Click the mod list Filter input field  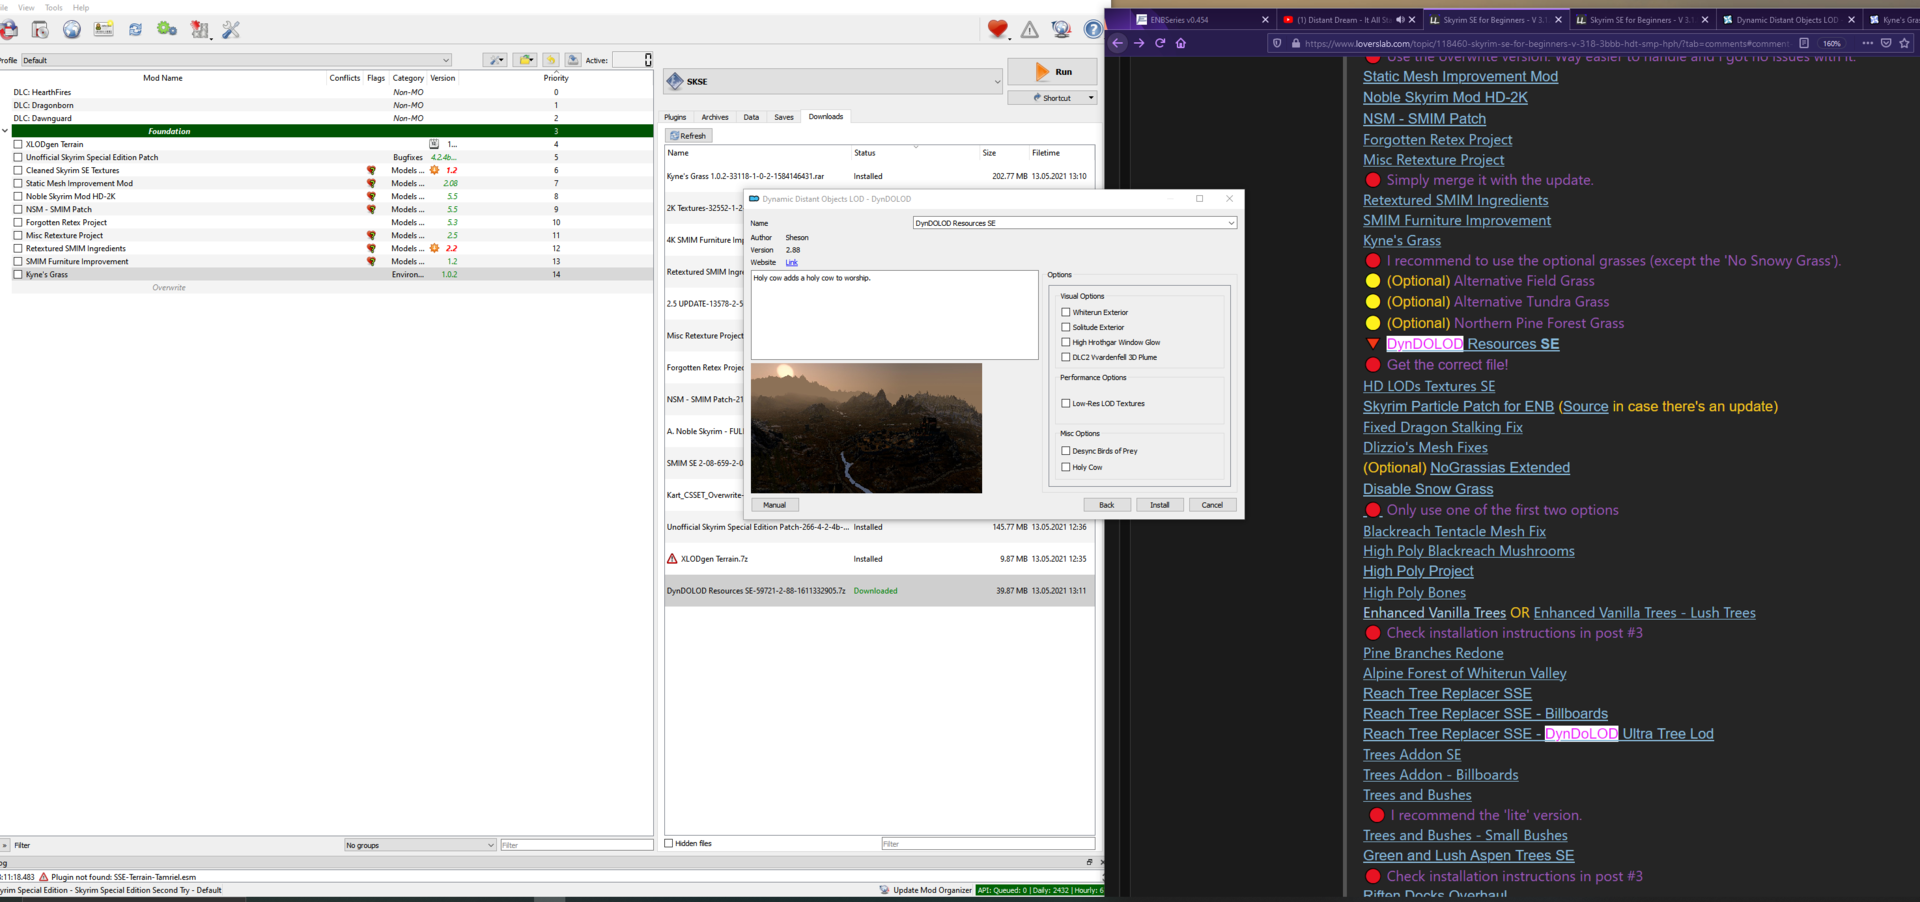(x=576, y=845)
